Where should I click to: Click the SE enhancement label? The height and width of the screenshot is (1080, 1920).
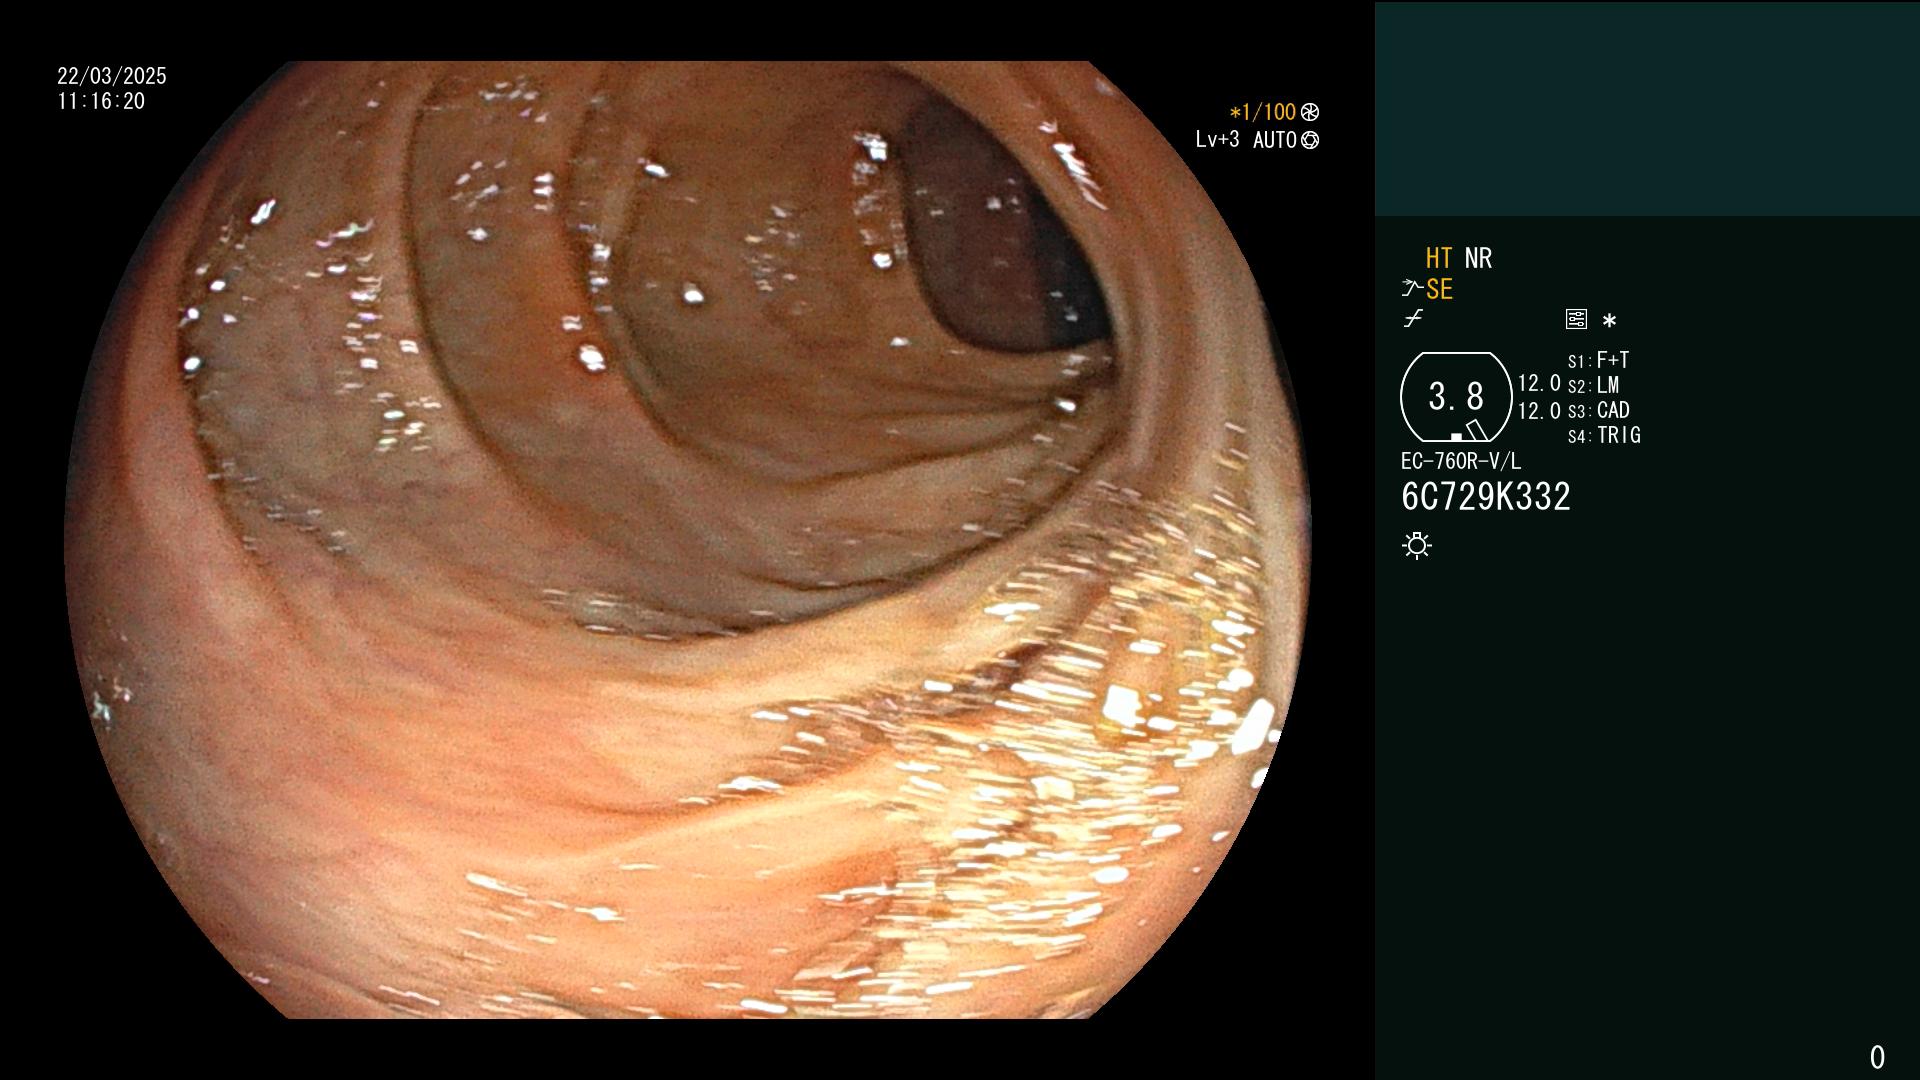[1439, 289]
